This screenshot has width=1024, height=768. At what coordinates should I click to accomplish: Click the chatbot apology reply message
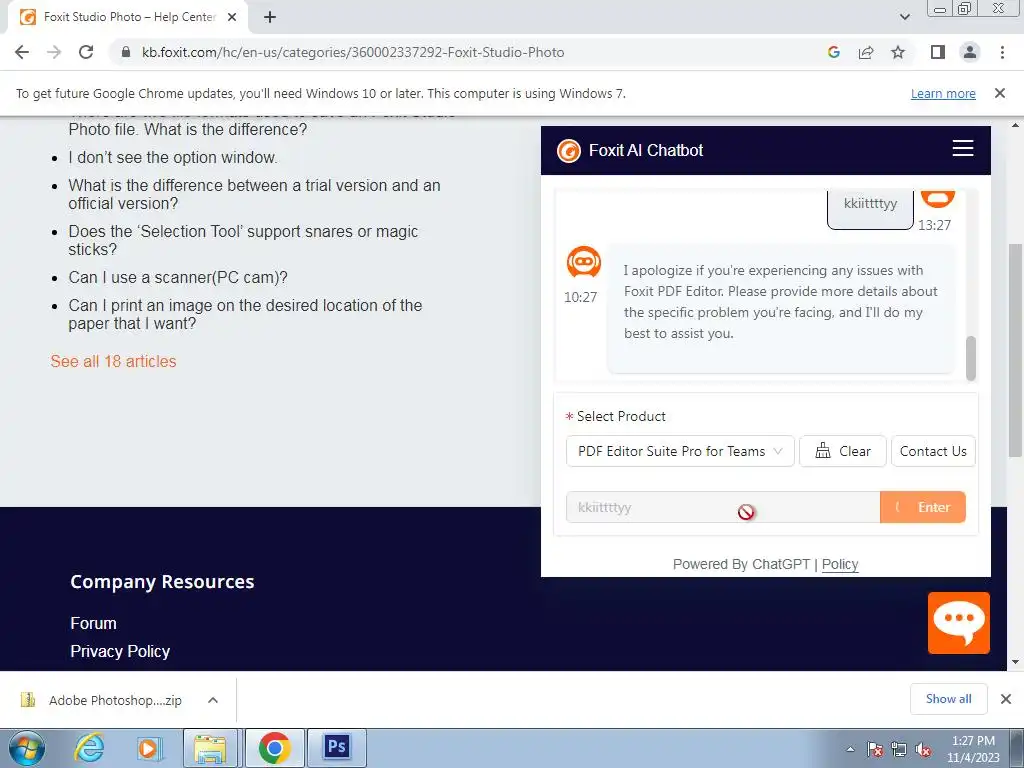[780, 308]
